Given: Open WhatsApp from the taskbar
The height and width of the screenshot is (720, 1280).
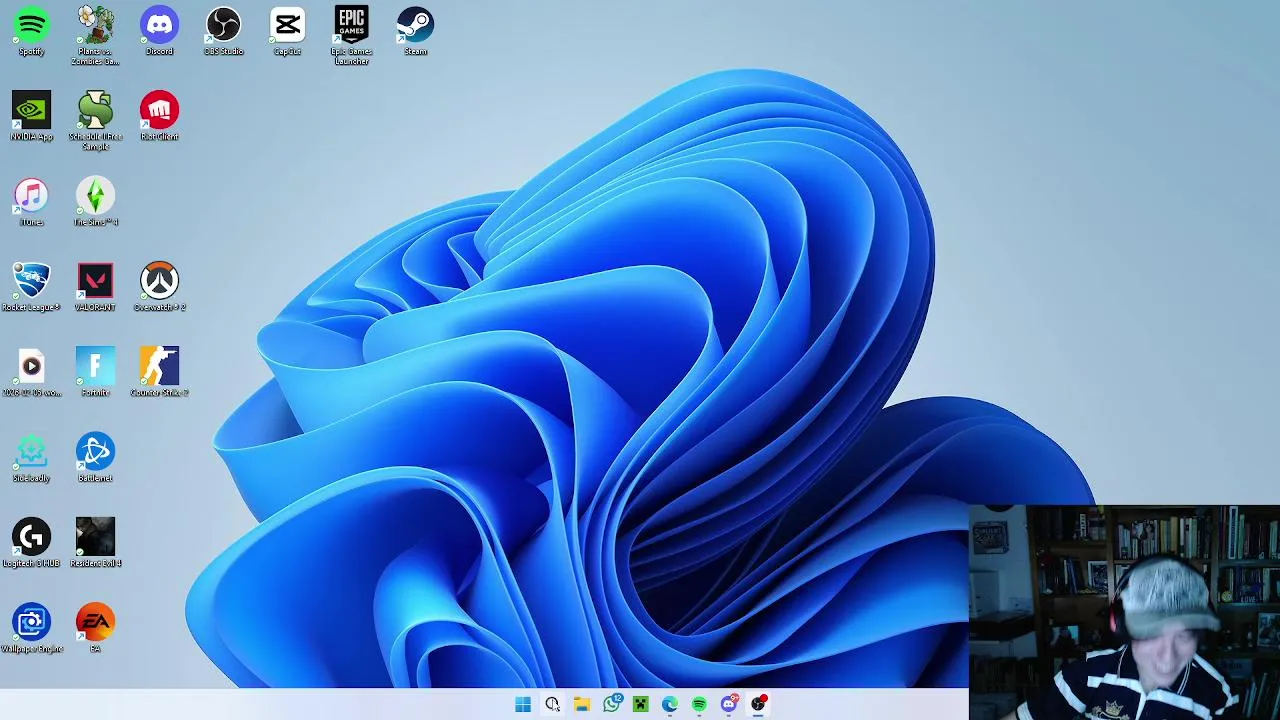Looking at the screenshot, I should 611,705.
